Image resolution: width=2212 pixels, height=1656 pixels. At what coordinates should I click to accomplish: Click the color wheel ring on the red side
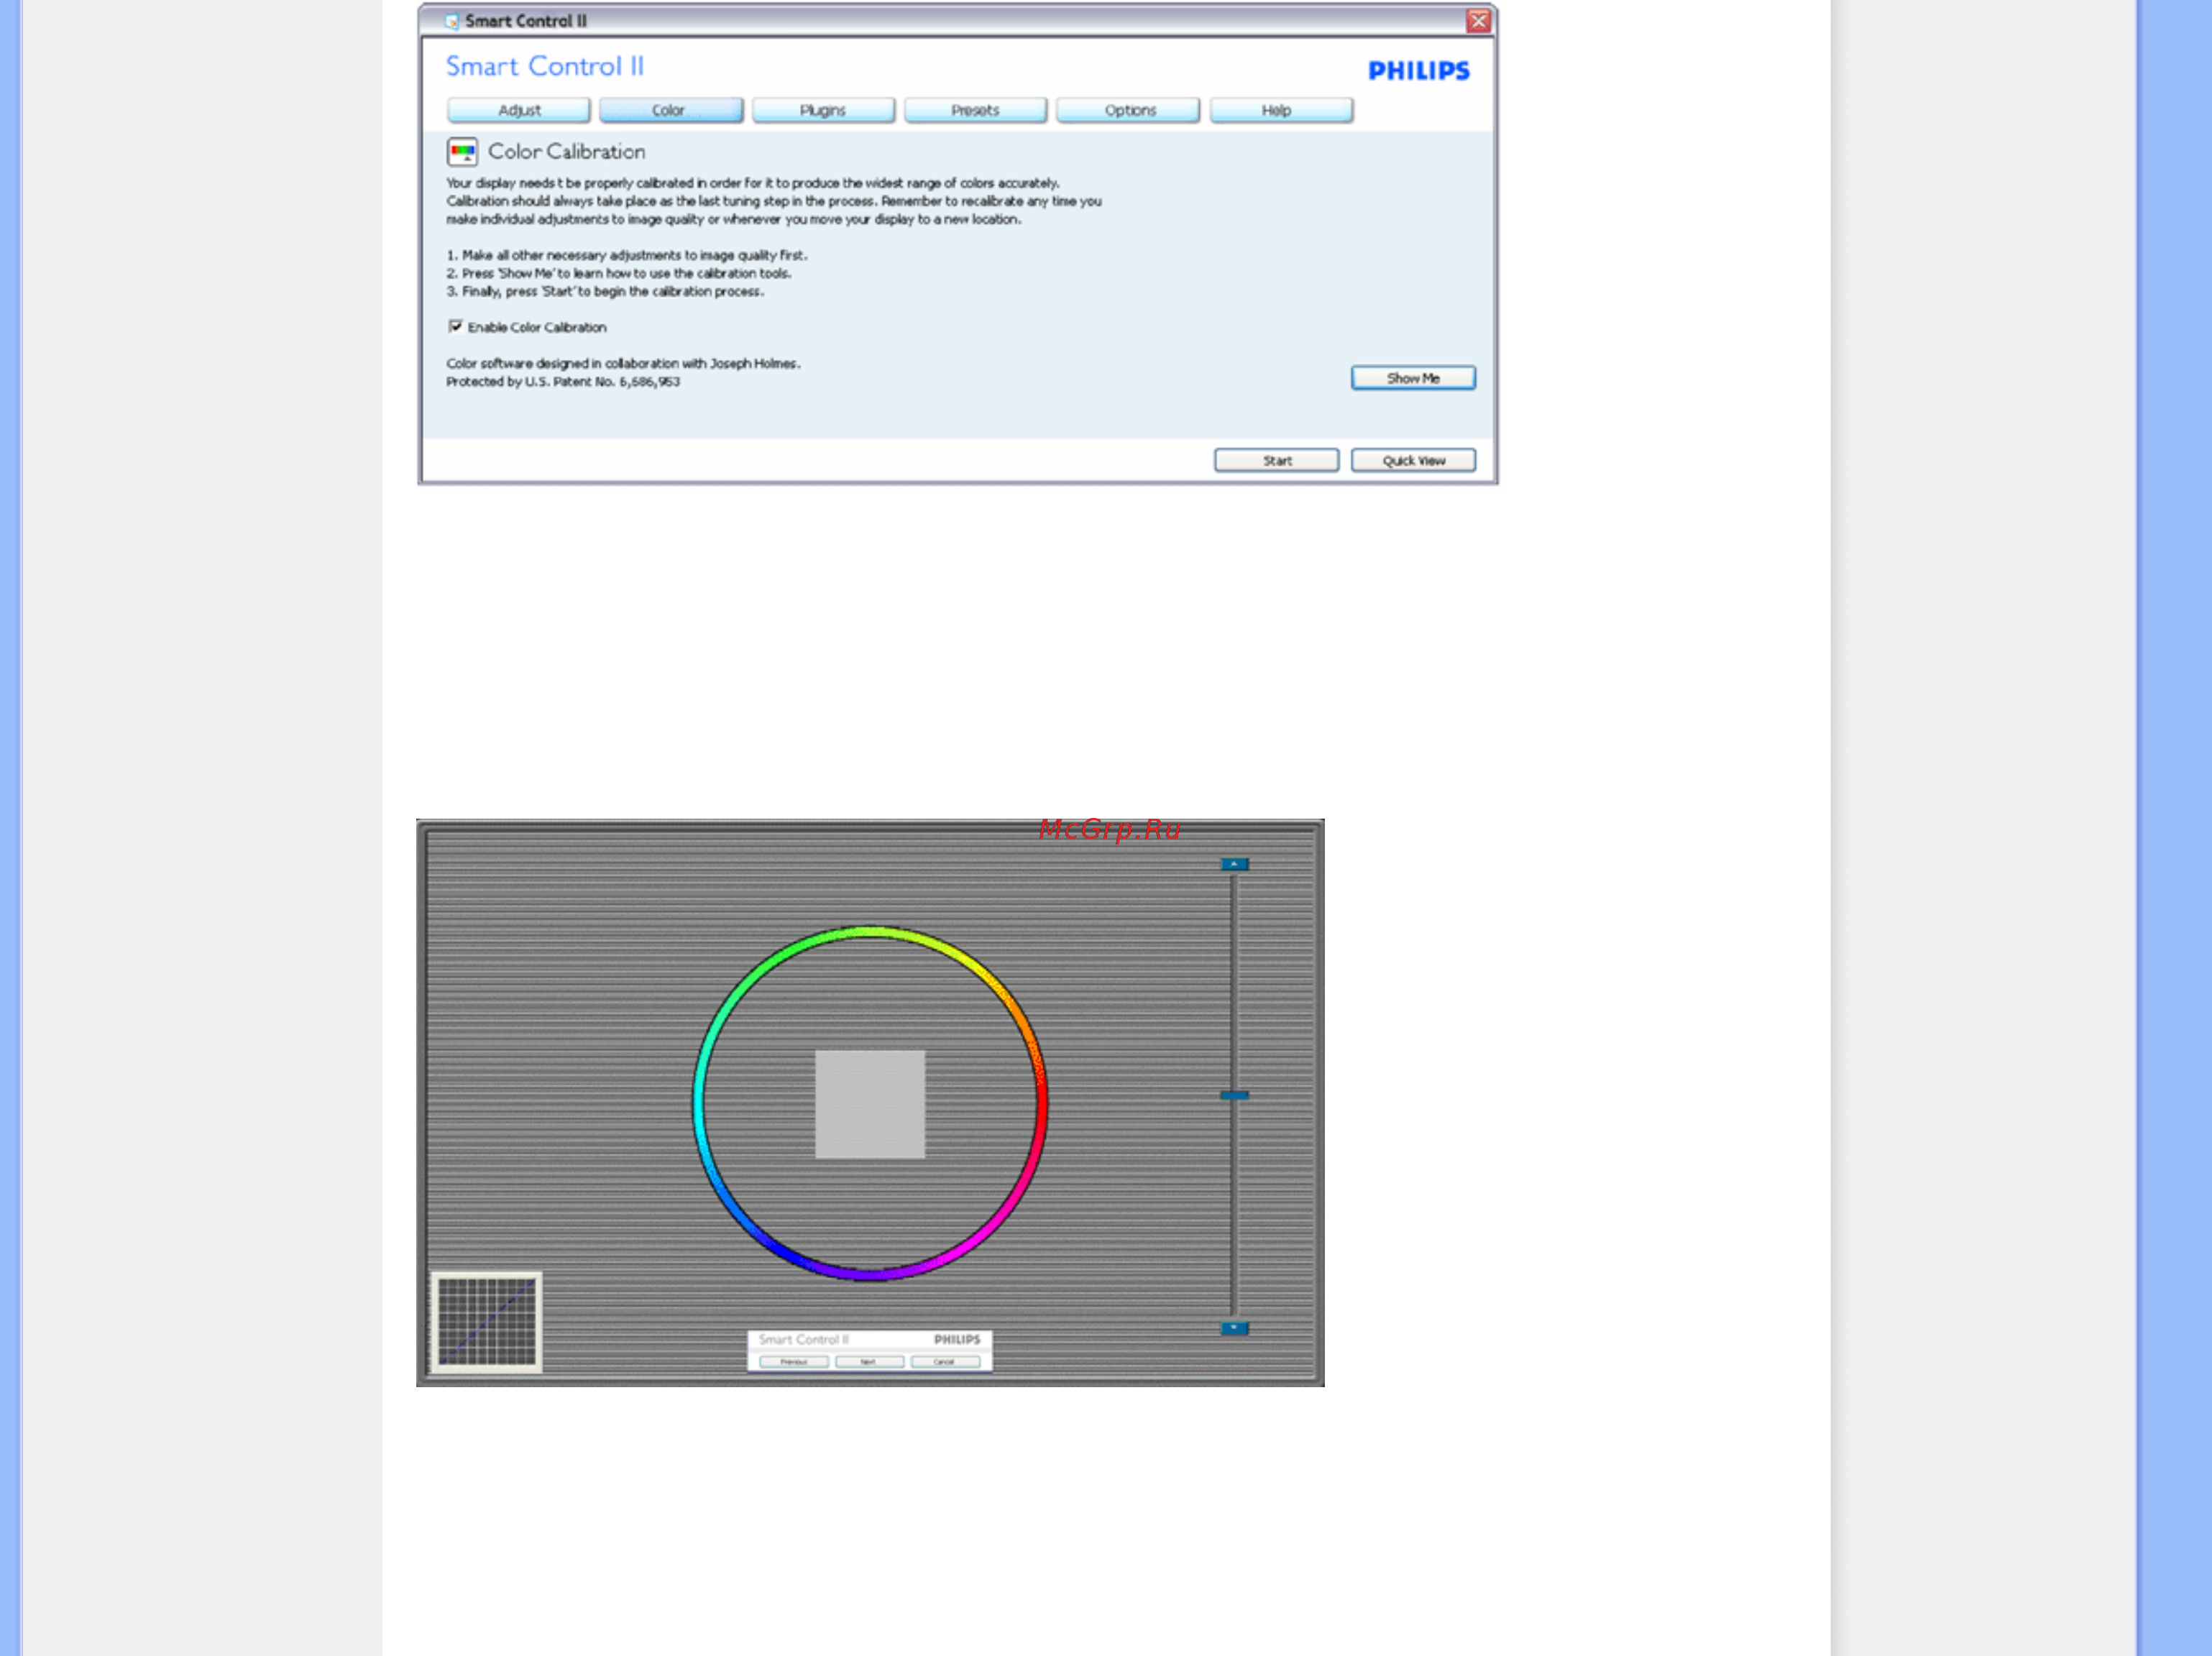[x=1041, y=1103]
